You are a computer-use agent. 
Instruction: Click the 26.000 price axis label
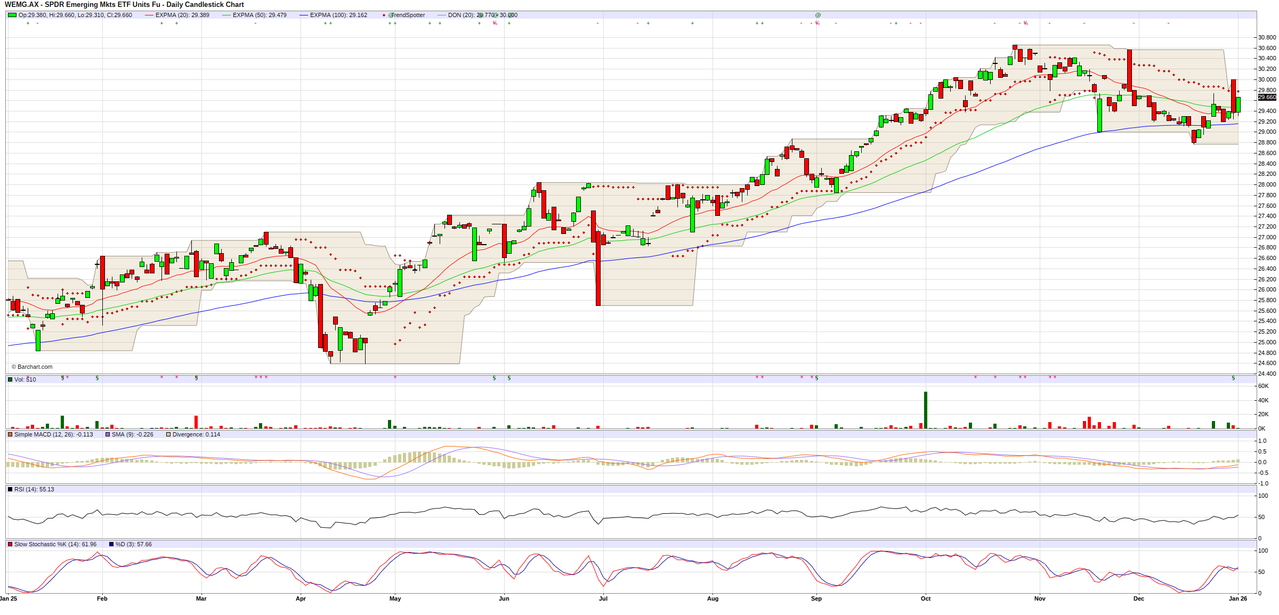pyautogui.click(x=1266, y=290)
